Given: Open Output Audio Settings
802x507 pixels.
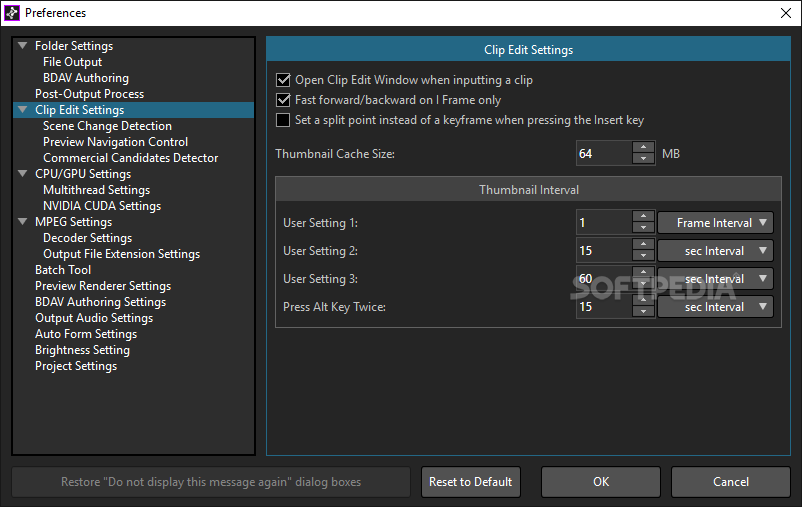Looking at the screenshot, I should pos(94,318).
